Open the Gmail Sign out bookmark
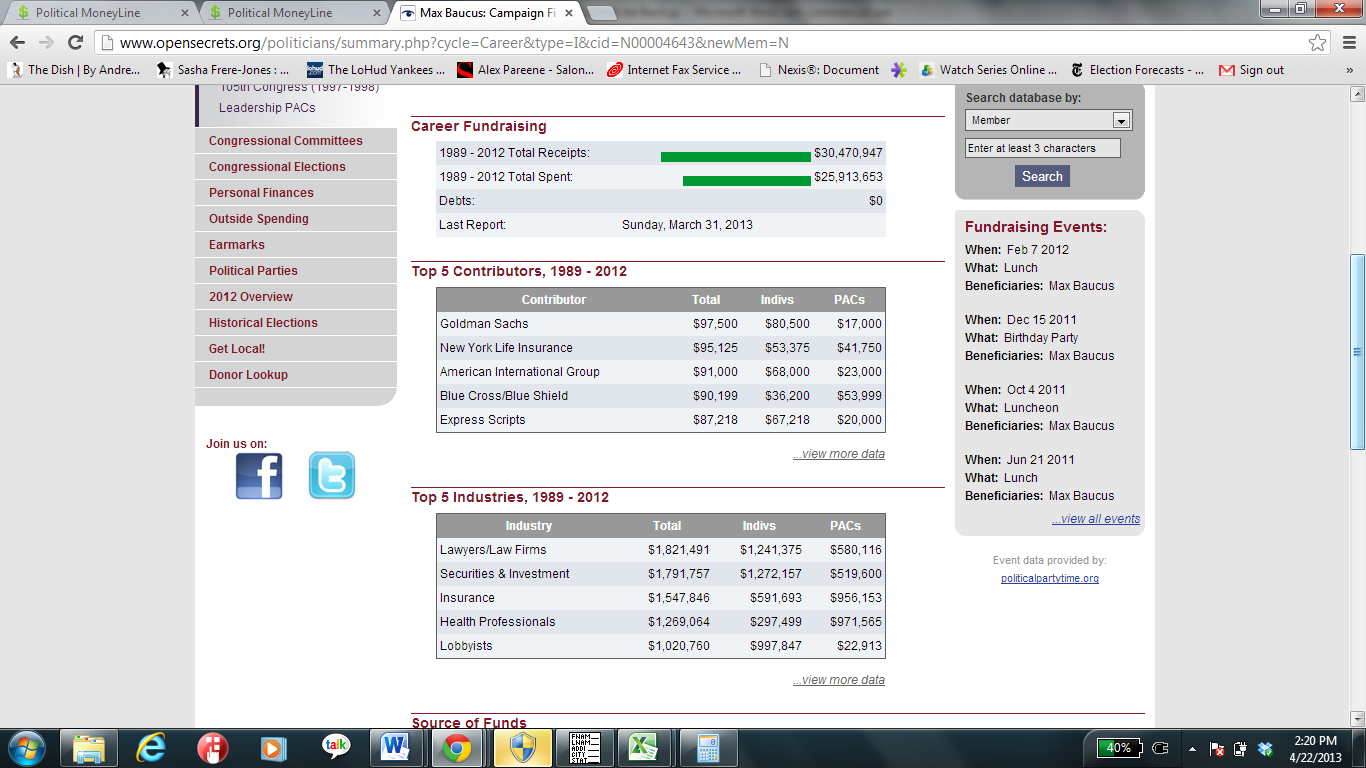This screenshot has width=1366, height=768. click(x=1251, y=70)
